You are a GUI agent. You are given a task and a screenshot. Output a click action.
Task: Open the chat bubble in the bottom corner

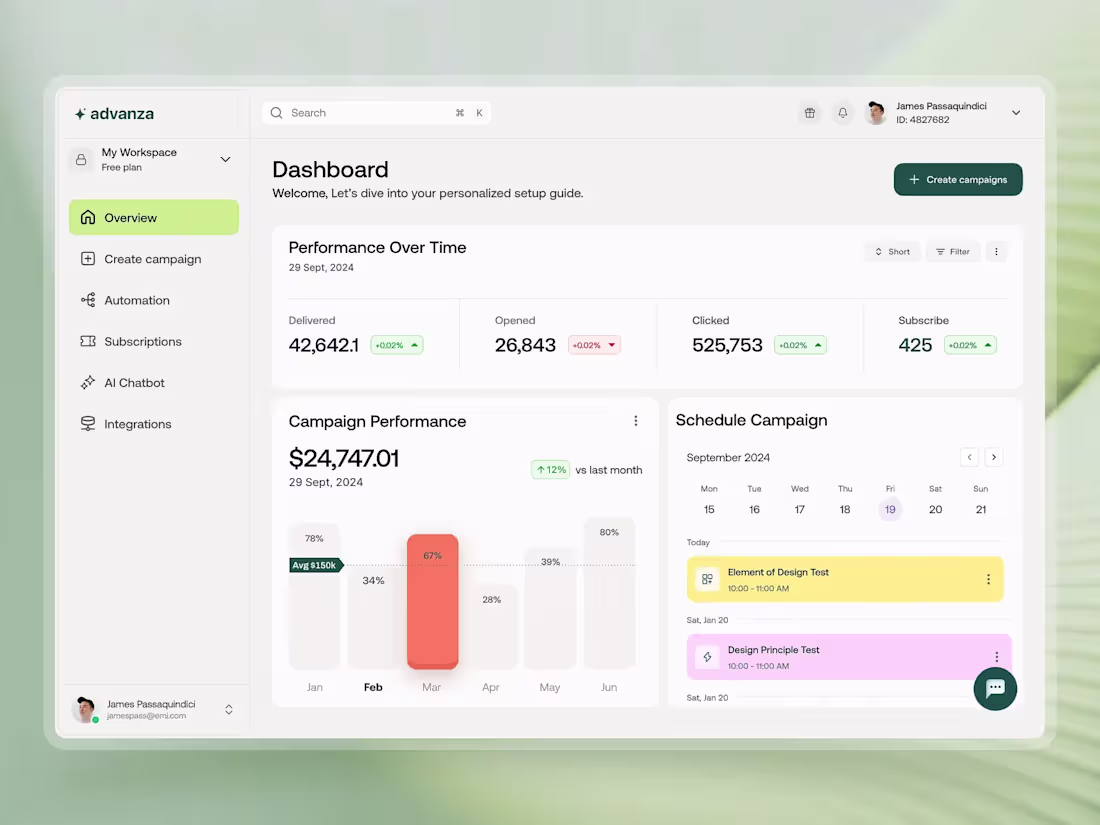[x=995, y=689]
